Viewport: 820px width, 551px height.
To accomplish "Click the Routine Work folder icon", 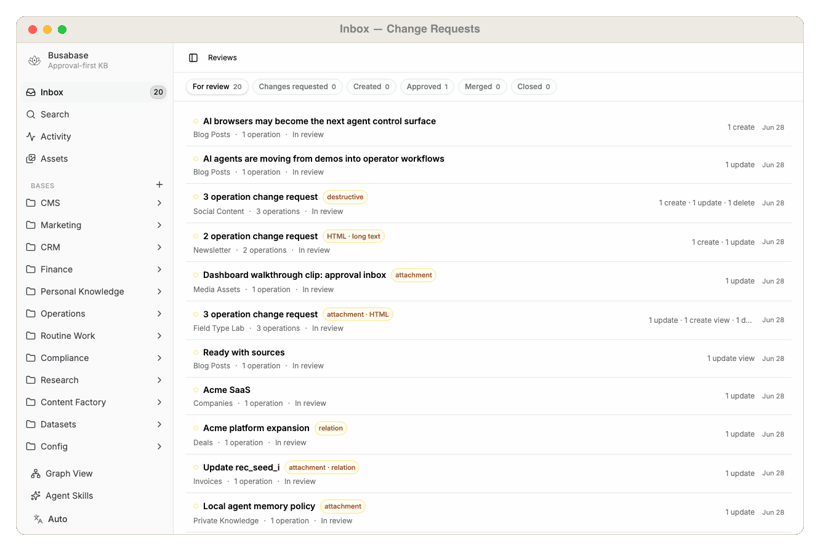I will (x=31, y=336).
